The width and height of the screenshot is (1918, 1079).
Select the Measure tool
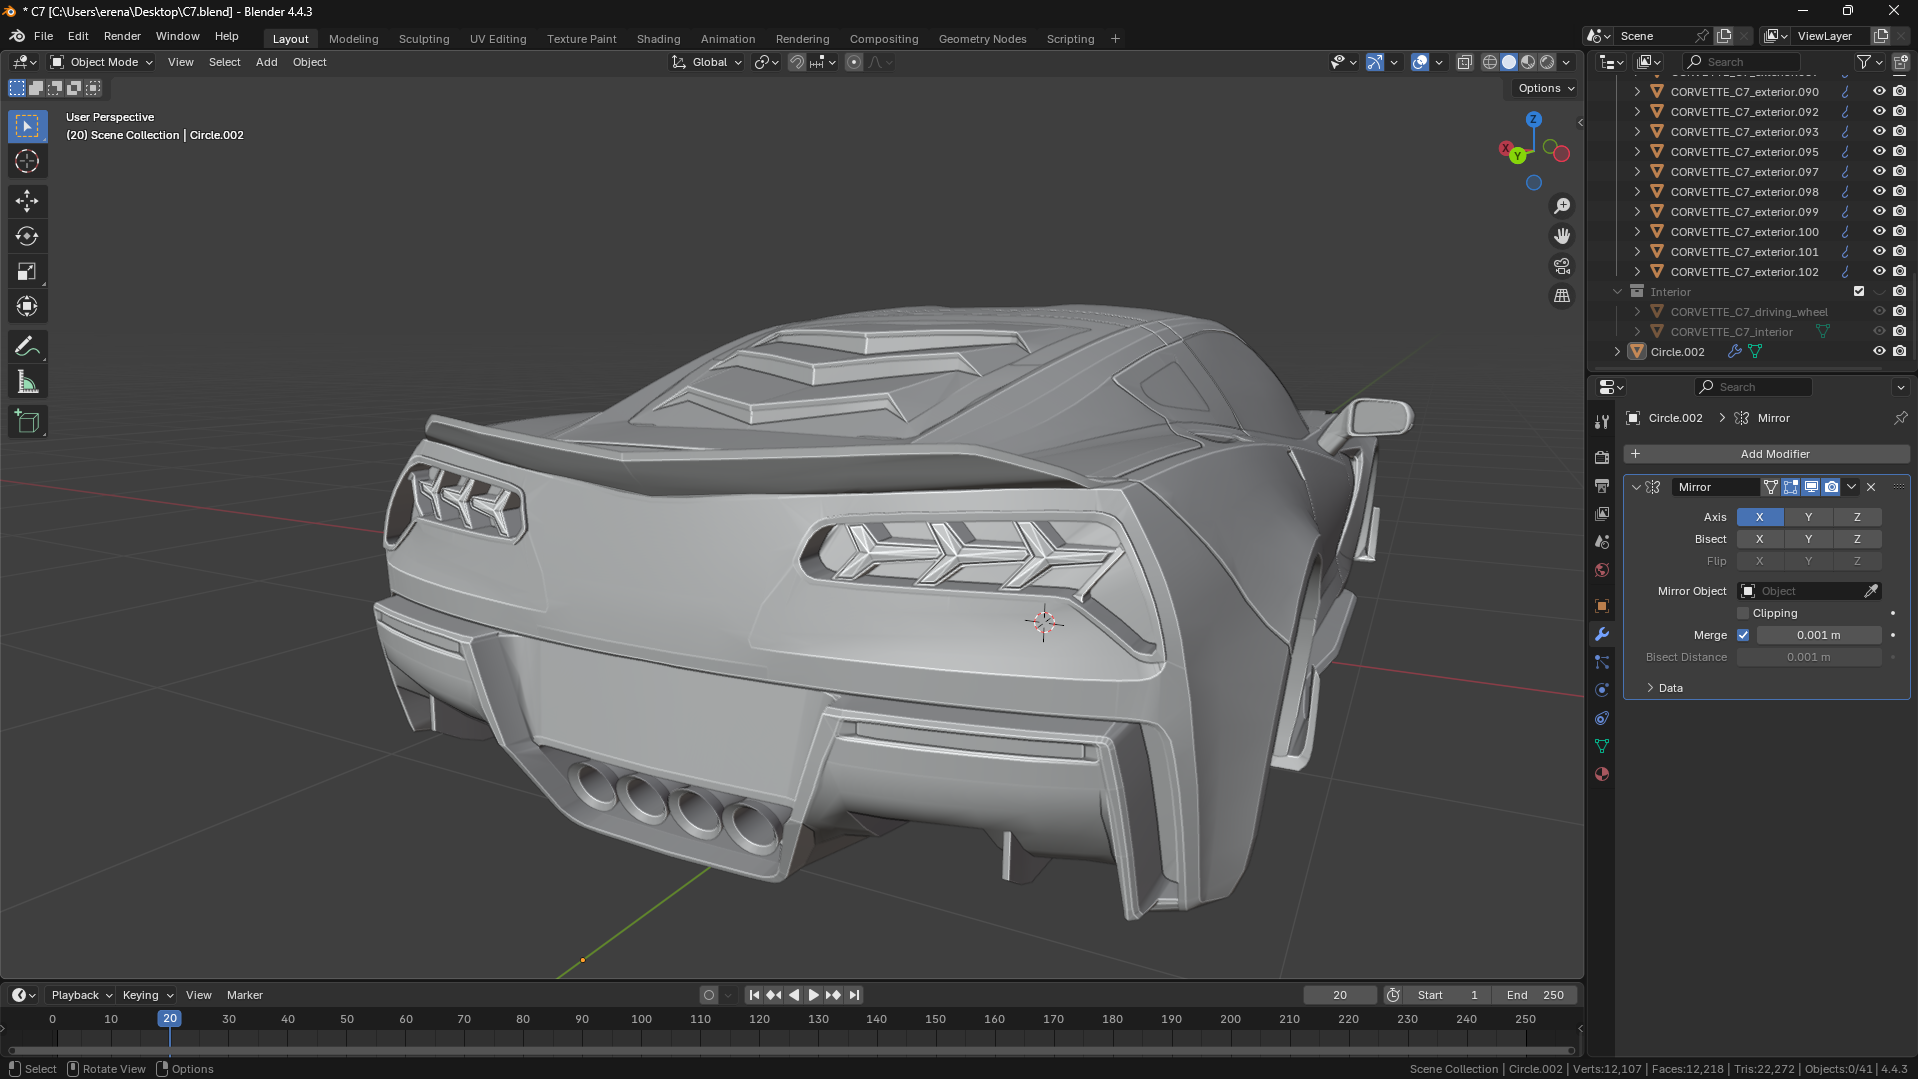(x=27, y=382)
